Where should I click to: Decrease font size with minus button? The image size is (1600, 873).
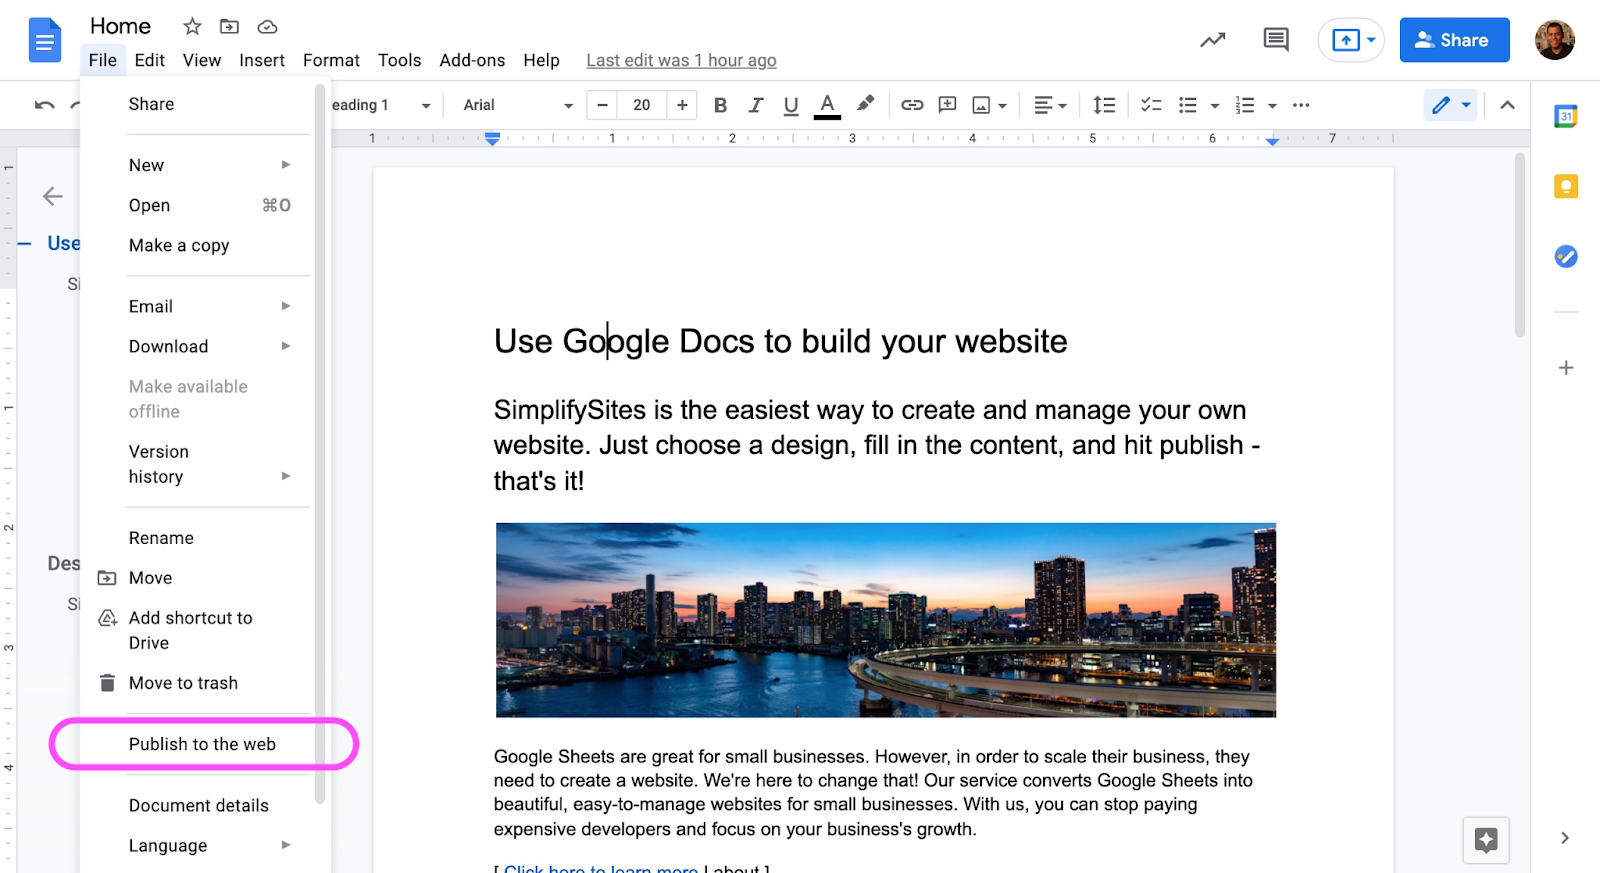(602, 105)
